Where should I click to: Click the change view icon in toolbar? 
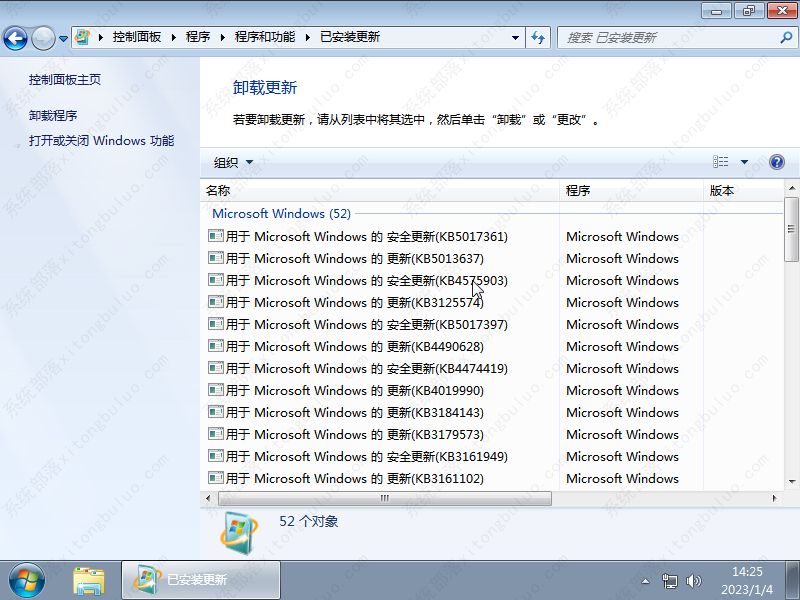(x=721, y=162)
